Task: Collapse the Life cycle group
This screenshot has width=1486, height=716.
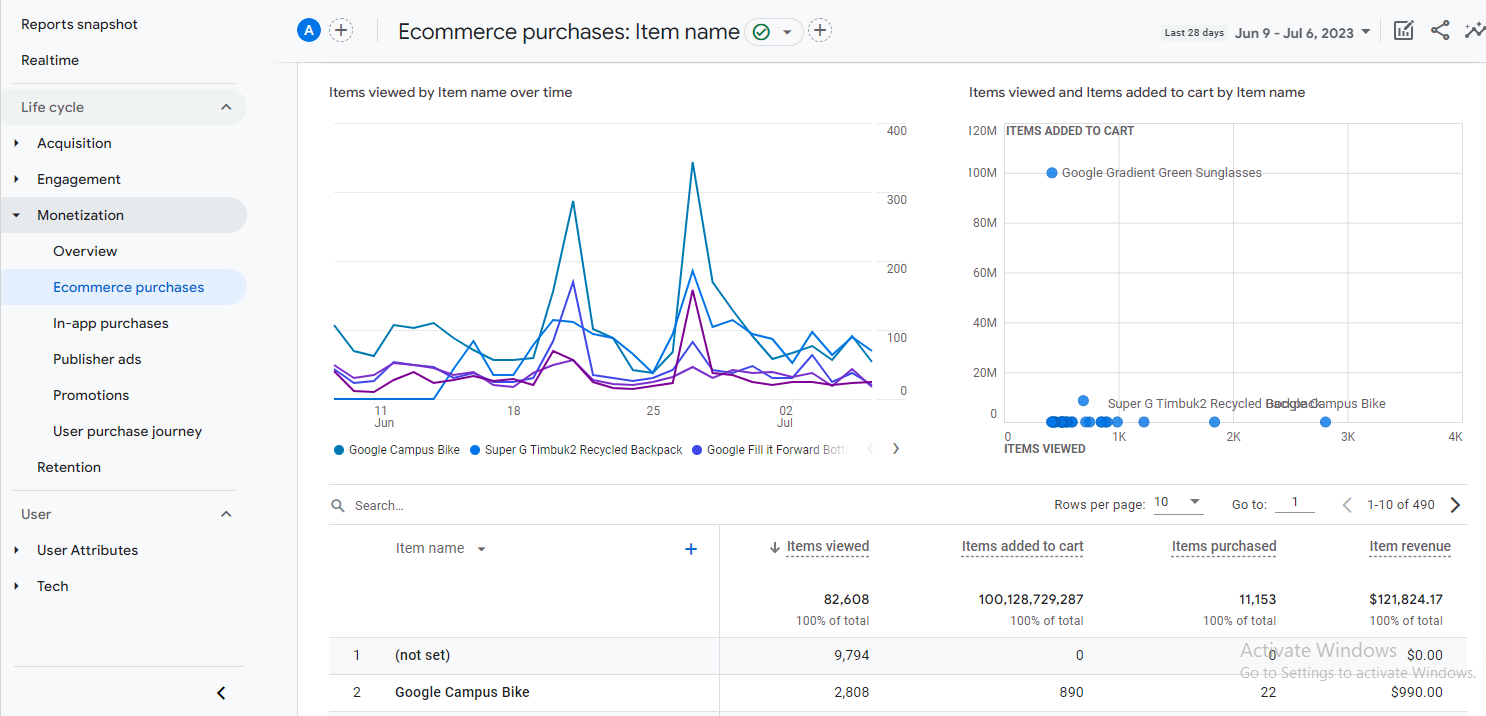Action: click(226, 107)
